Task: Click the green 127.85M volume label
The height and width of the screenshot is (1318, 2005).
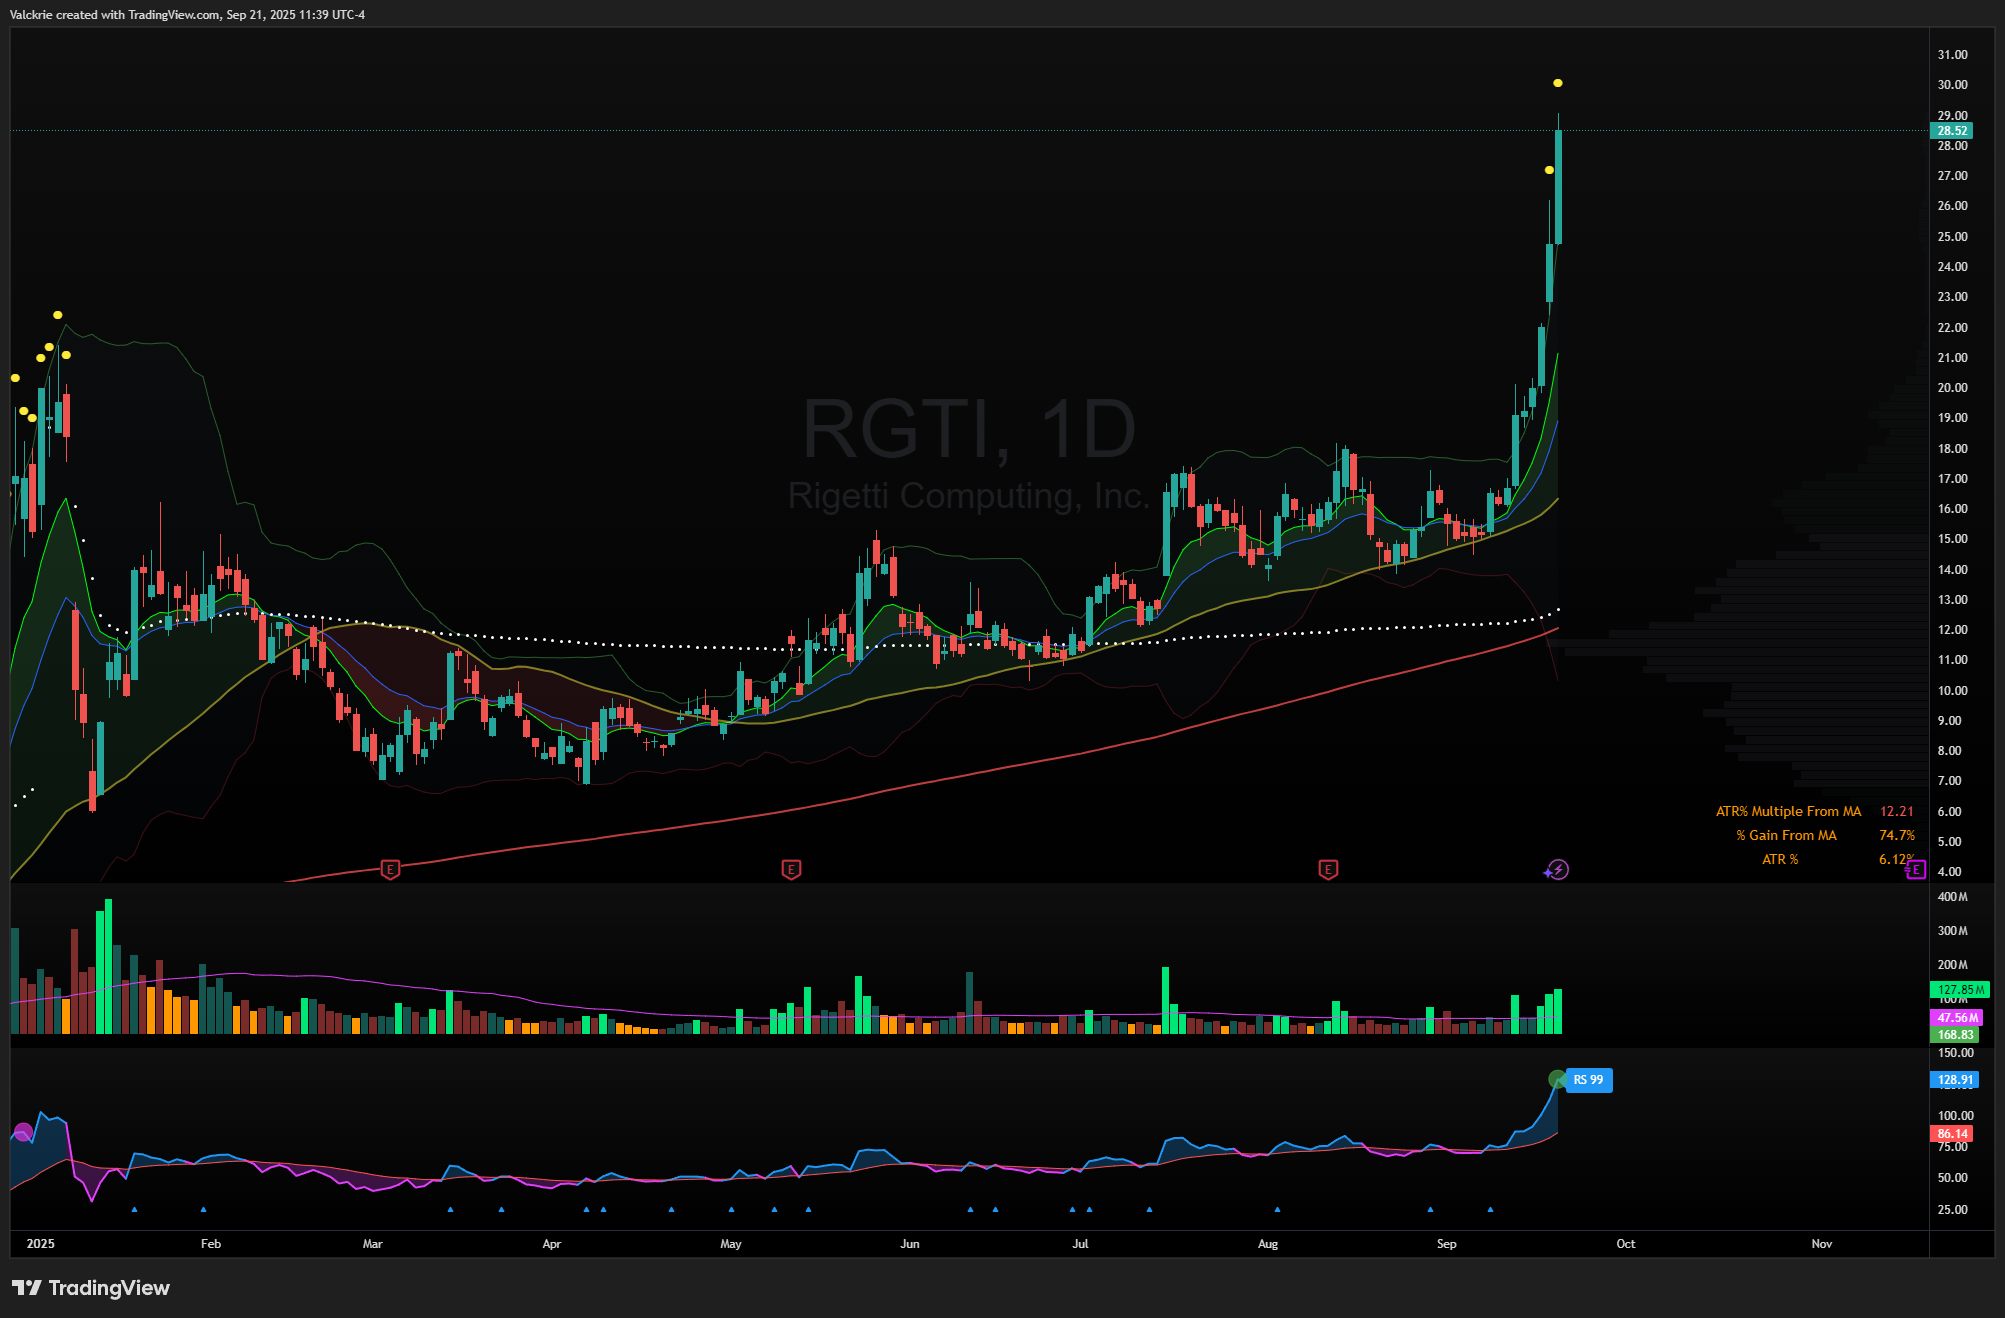Action: coord(1959,990)
